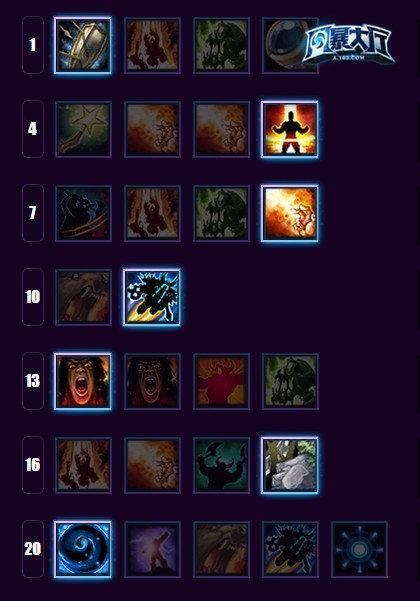420x601 pixels.
Task: Click the highlighted fire breath talent at level 7
Action: coord(290,213)
